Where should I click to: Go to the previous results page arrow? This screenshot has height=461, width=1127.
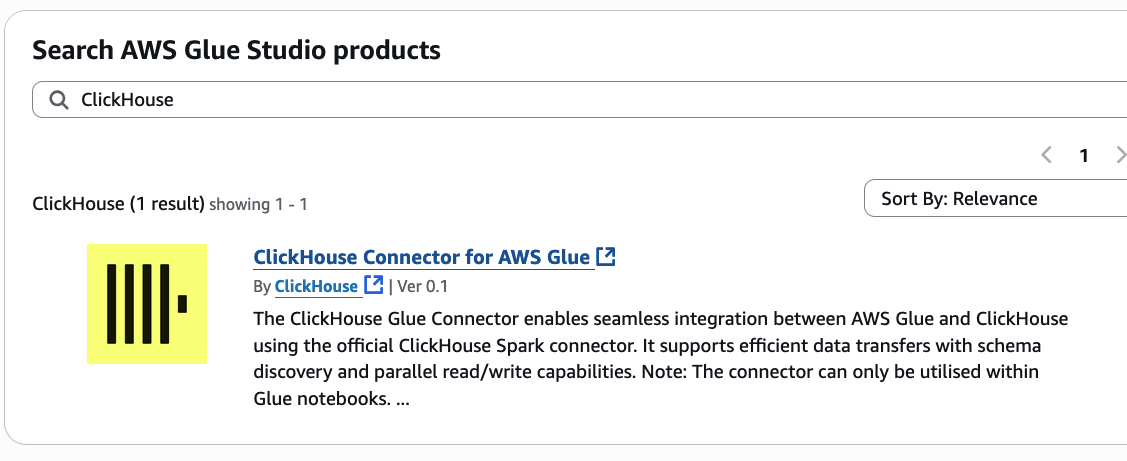point(1046,155)
